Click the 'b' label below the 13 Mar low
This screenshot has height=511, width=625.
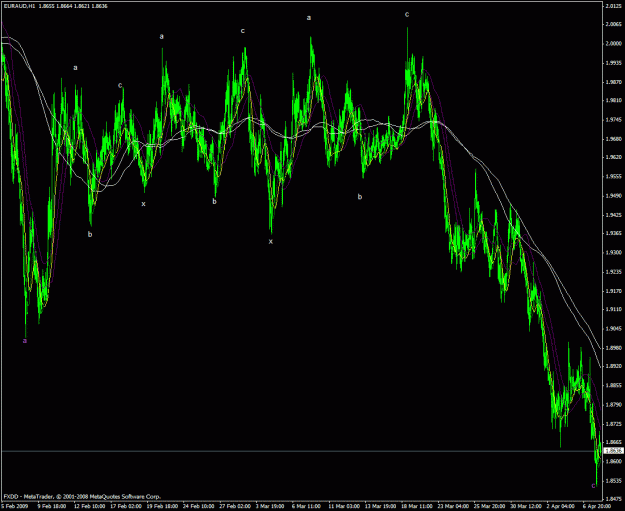click(360, 197)
